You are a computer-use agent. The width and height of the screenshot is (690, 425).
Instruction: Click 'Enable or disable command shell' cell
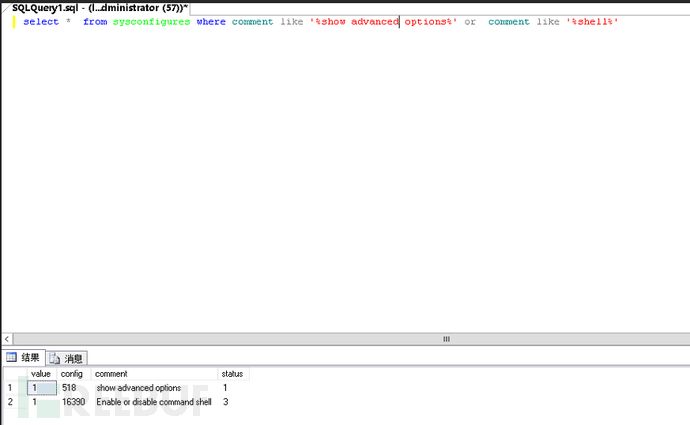click(x=154, y=402)
